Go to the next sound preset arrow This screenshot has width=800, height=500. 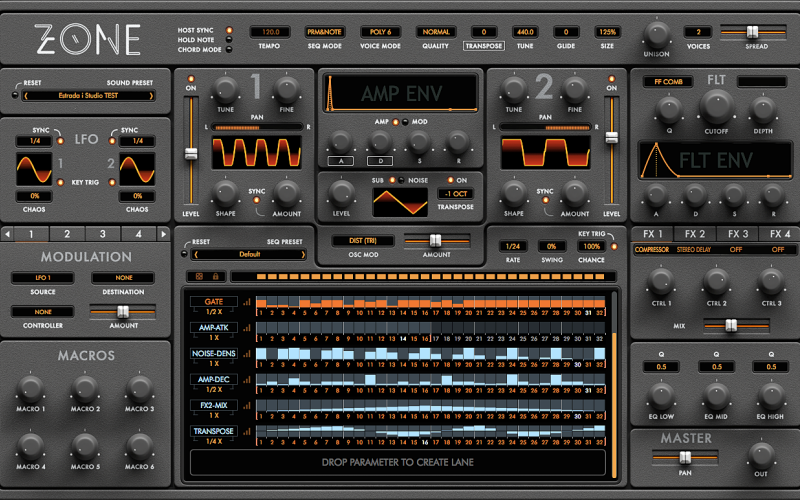(x=151, y=95)
